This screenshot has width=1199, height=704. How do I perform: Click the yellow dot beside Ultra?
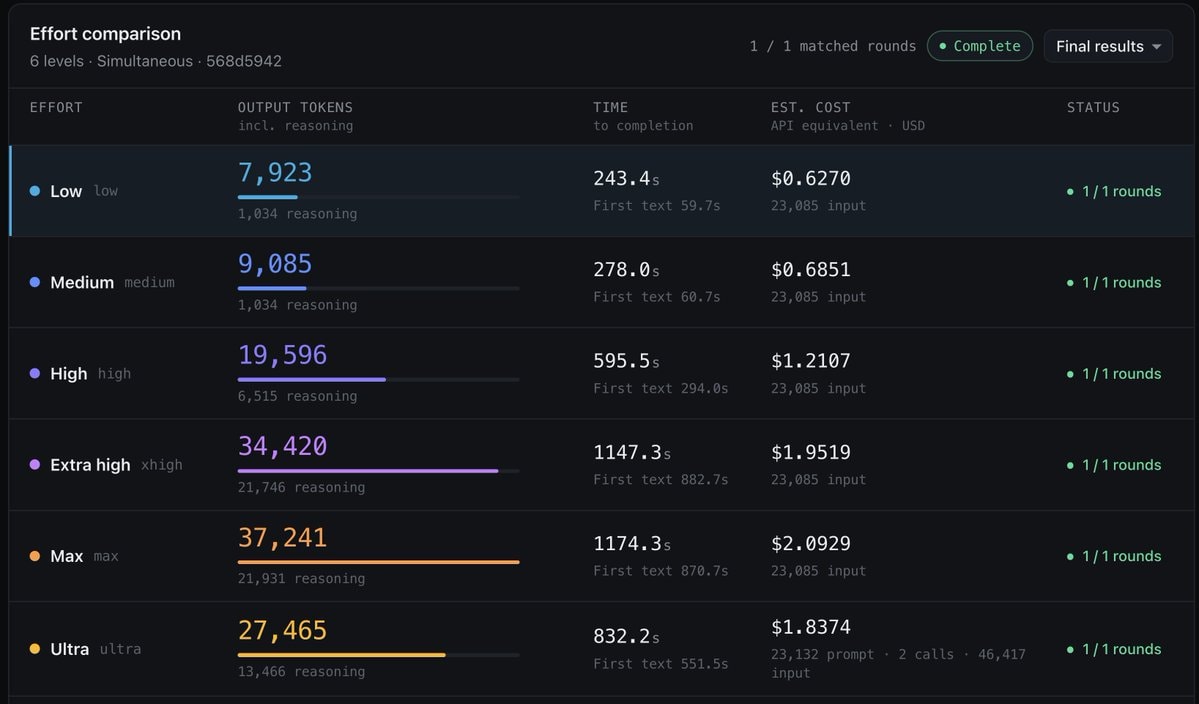pyautogui.click(x=34, y=649)
